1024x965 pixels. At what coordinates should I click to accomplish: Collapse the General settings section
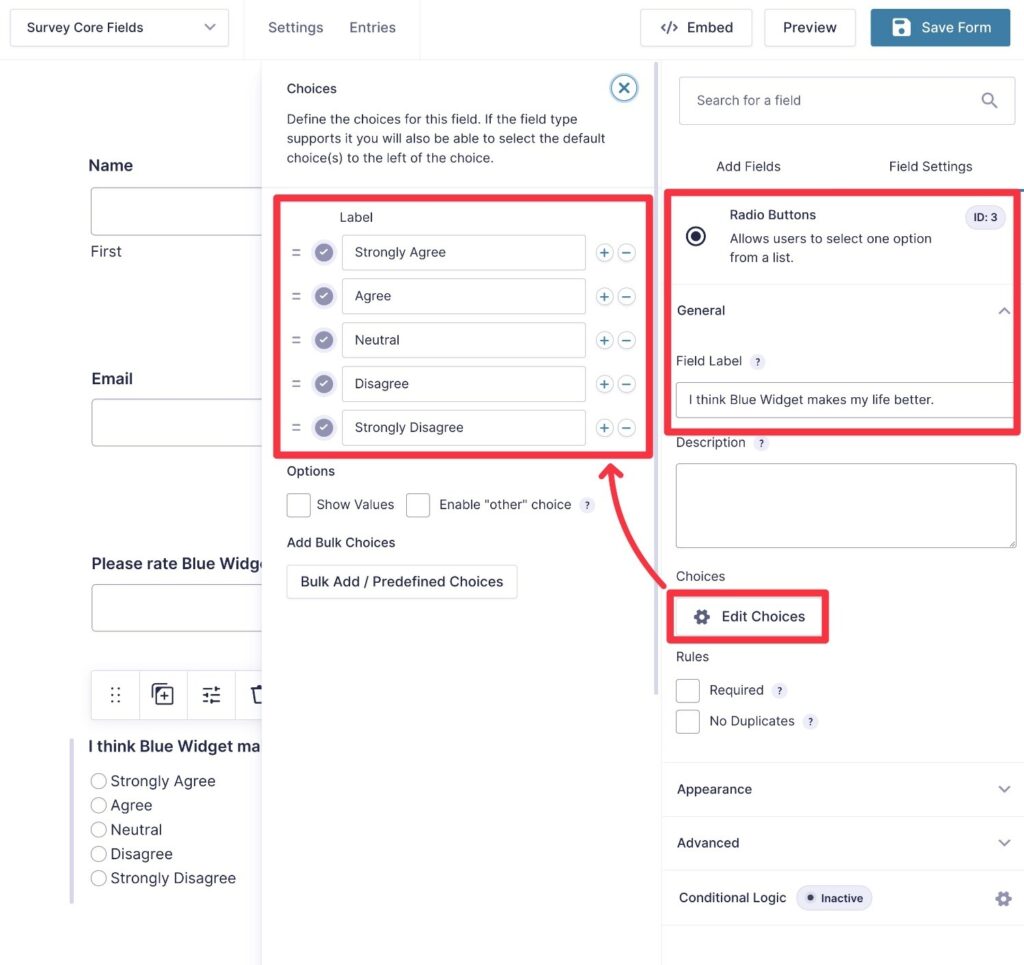click(1004, 311)
